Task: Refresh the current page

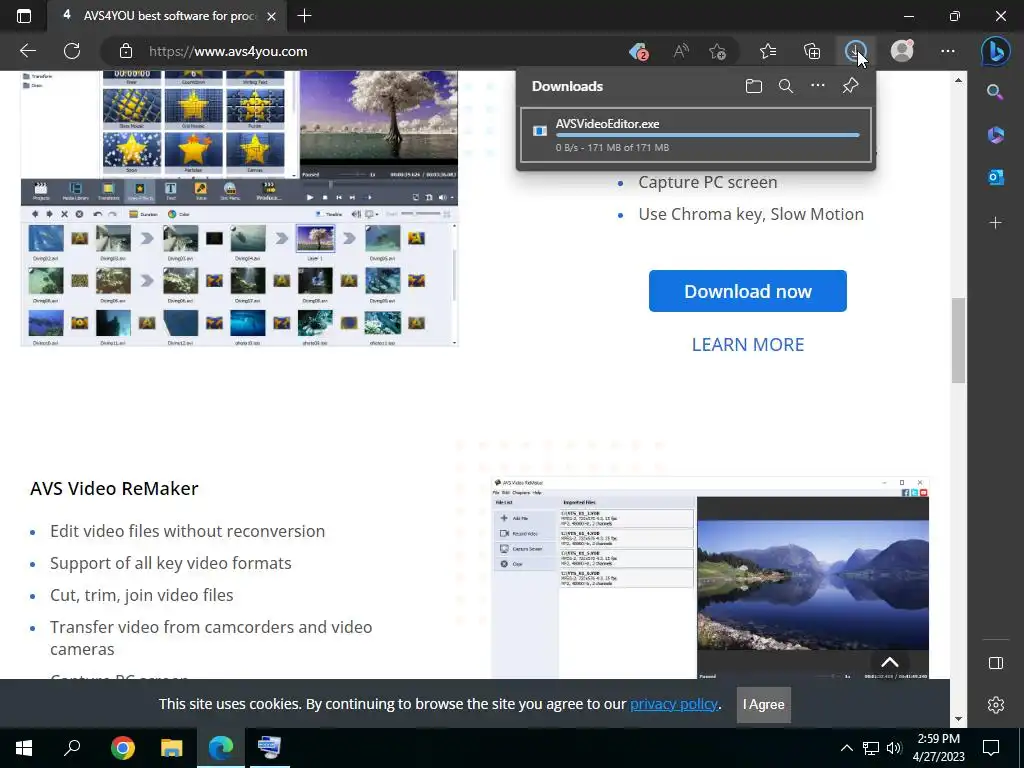Action: (72, 51)
